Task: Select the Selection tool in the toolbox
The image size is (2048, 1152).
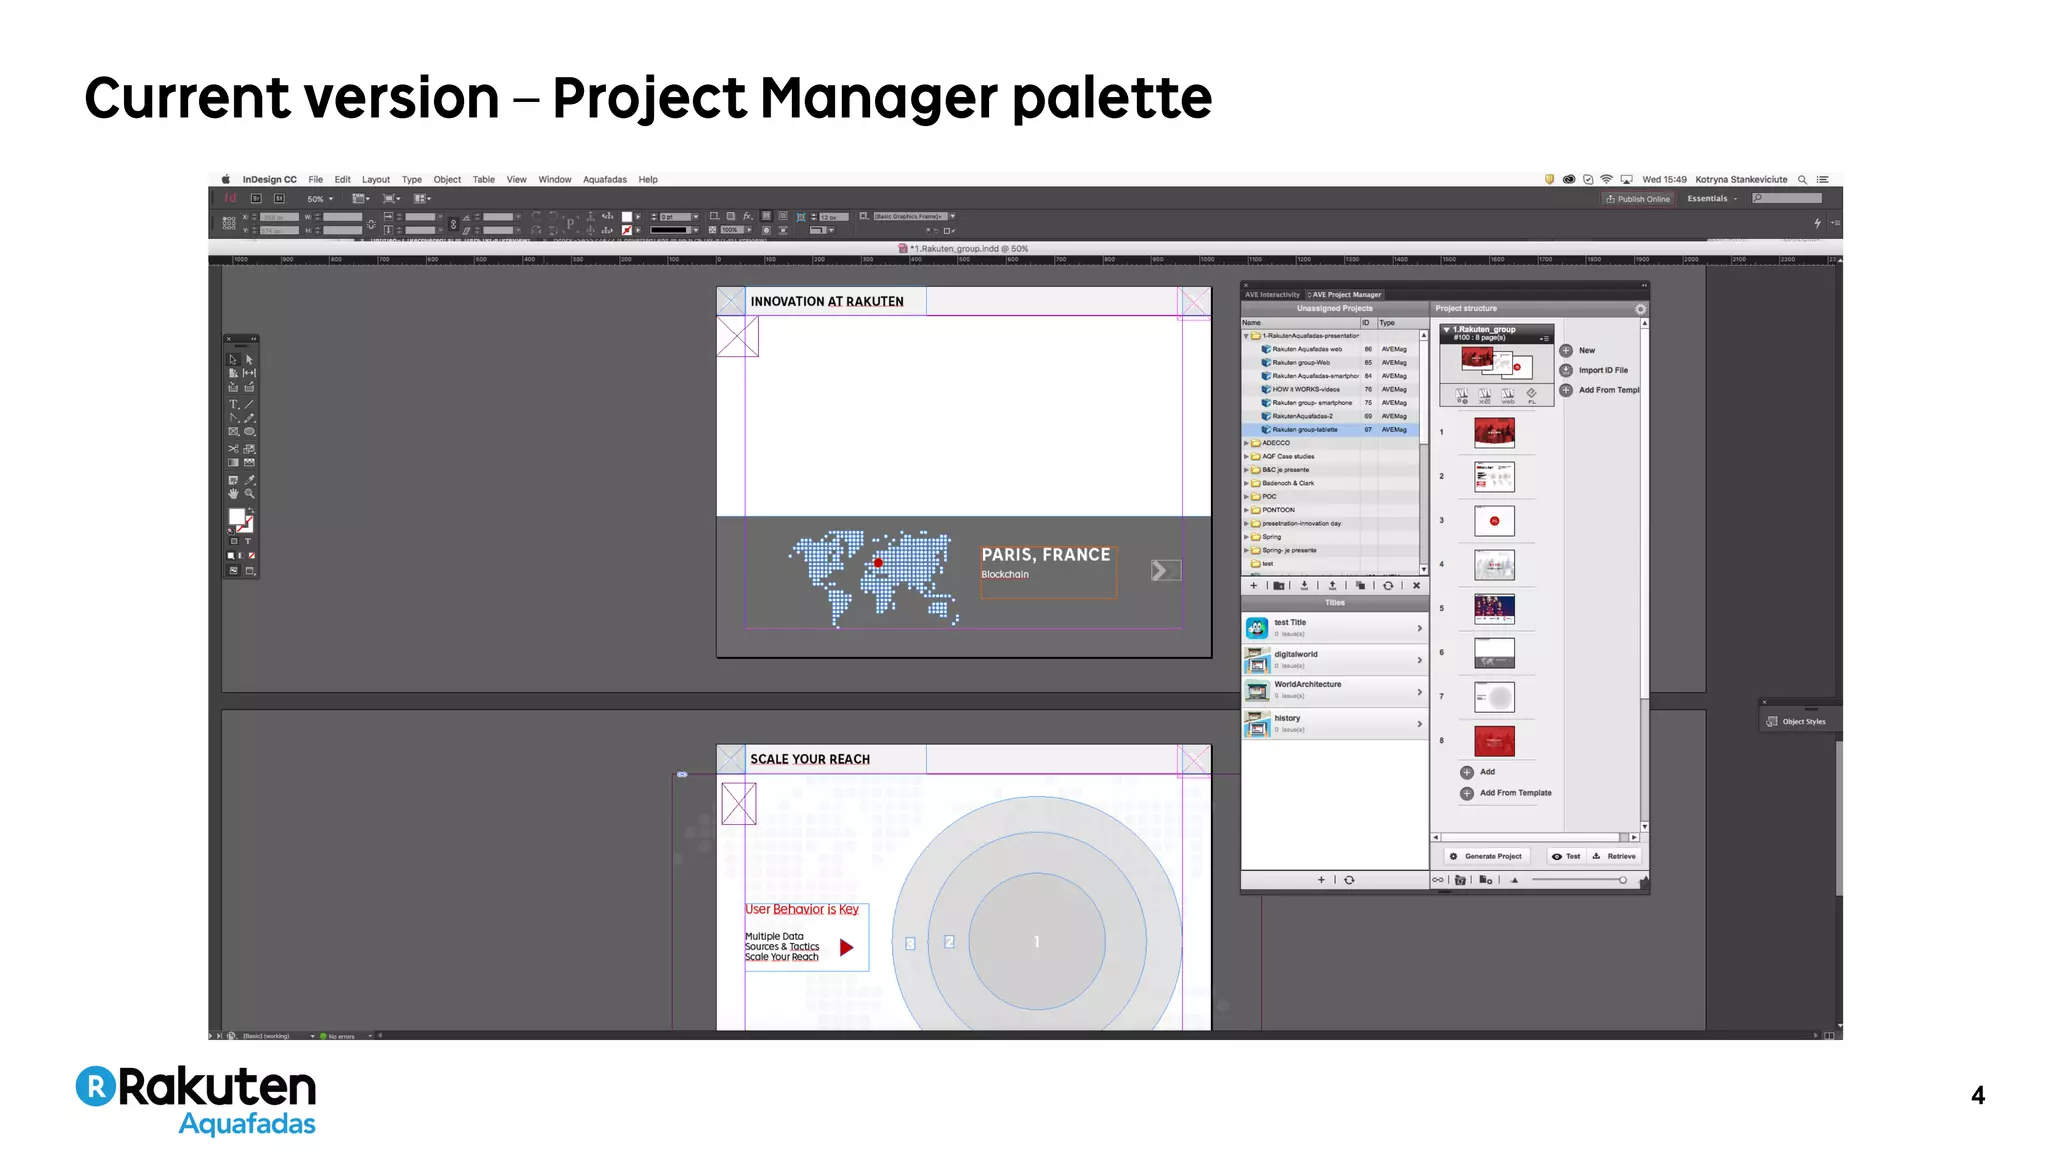Action: click(233, 359)
